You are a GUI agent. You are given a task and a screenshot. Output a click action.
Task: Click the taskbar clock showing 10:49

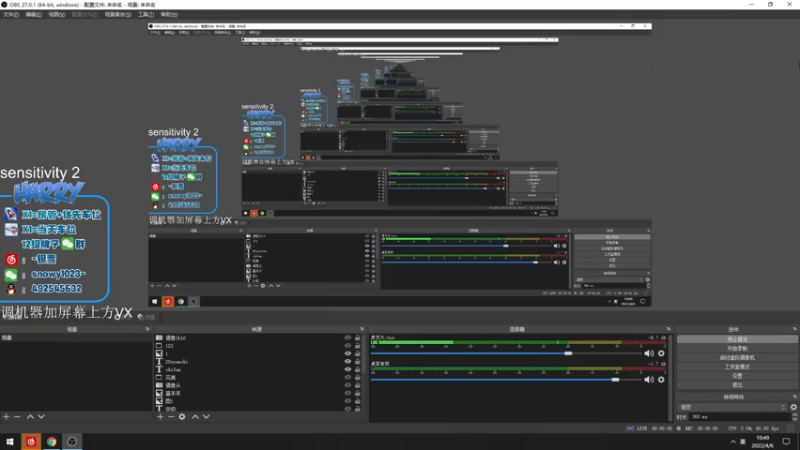point(763,442)
